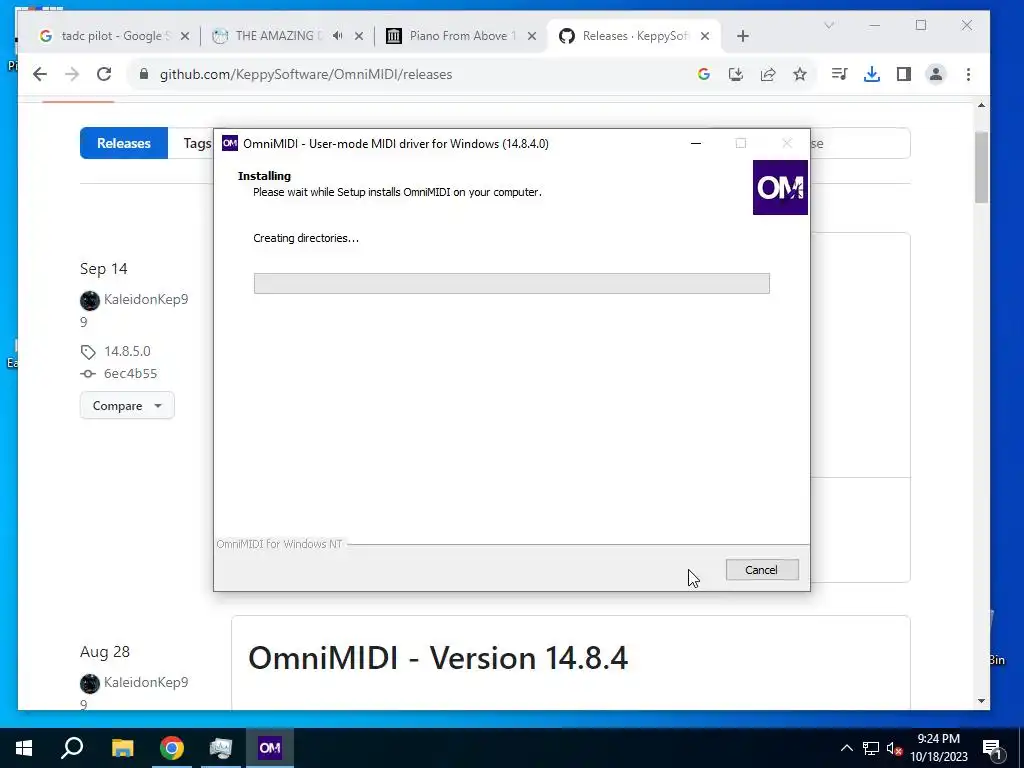Click the OmniMIDI taskbar icon
The width and height of the screenshot is (1024, 768).
coord(270,748)
